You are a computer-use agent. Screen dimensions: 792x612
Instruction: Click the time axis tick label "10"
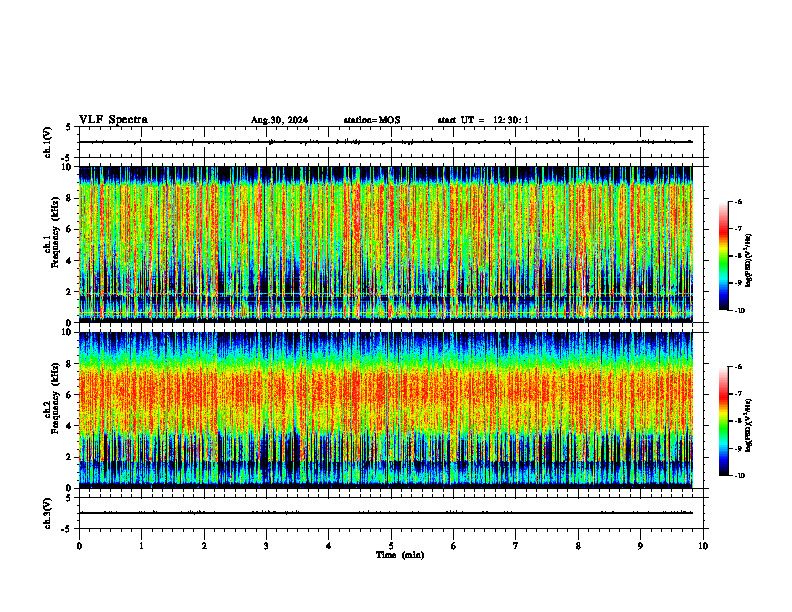[x=703, y=546]
